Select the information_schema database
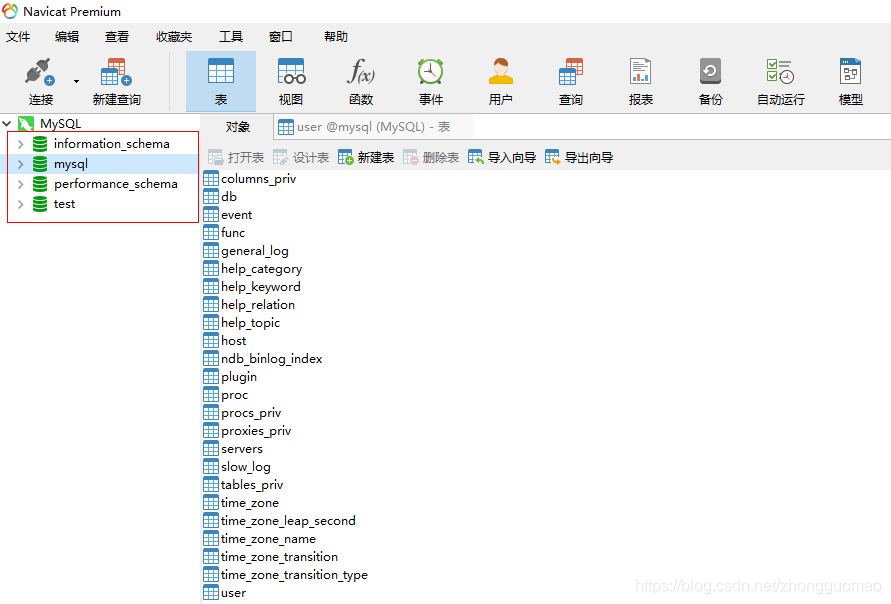 click(111, 144)
